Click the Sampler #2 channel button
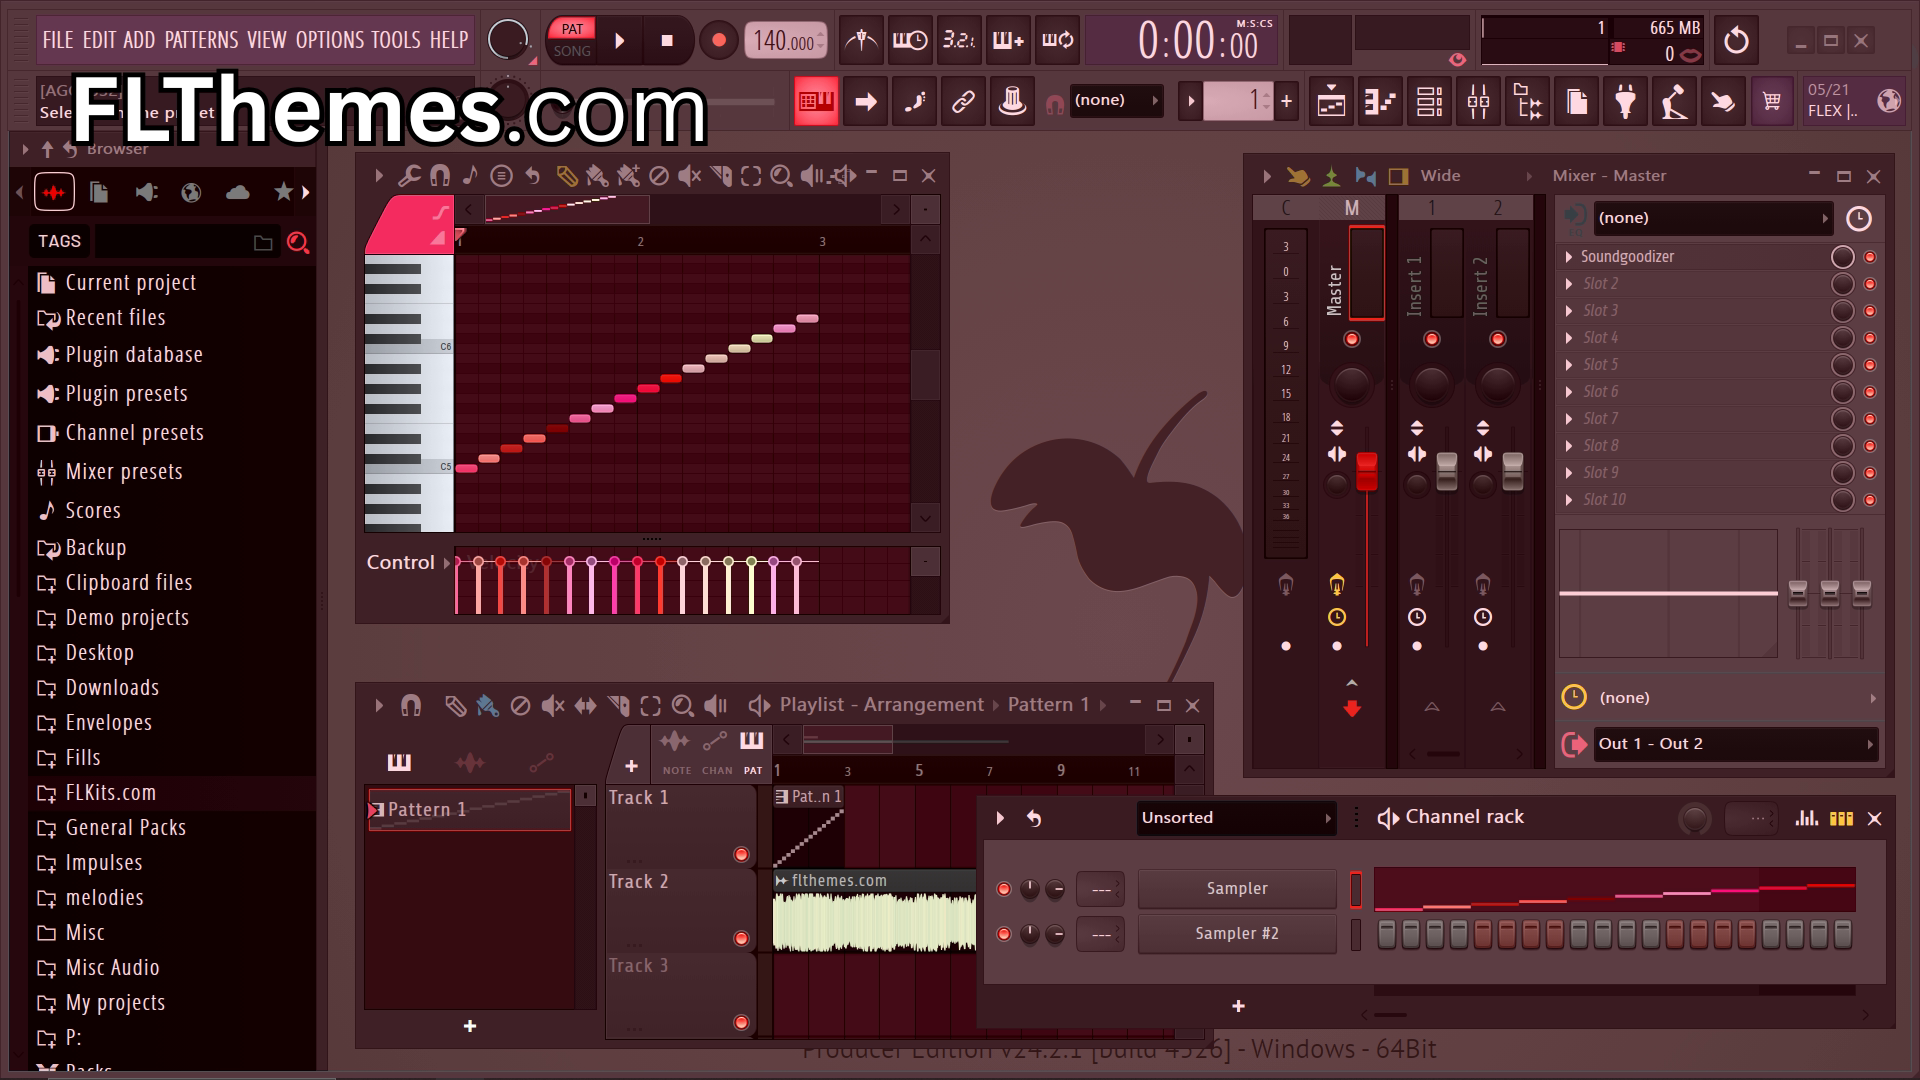1920x1080 pixels. [x=1237, y=934]
